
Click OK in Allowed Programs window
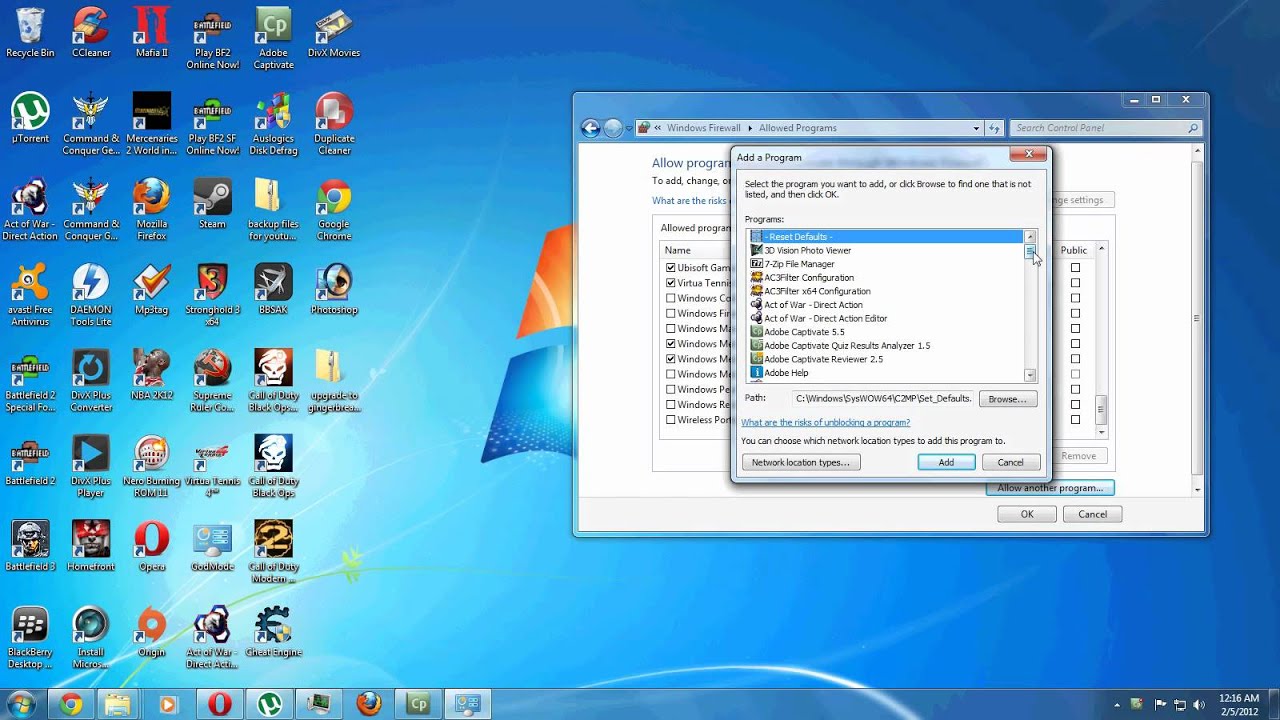tap(1027, 514)
